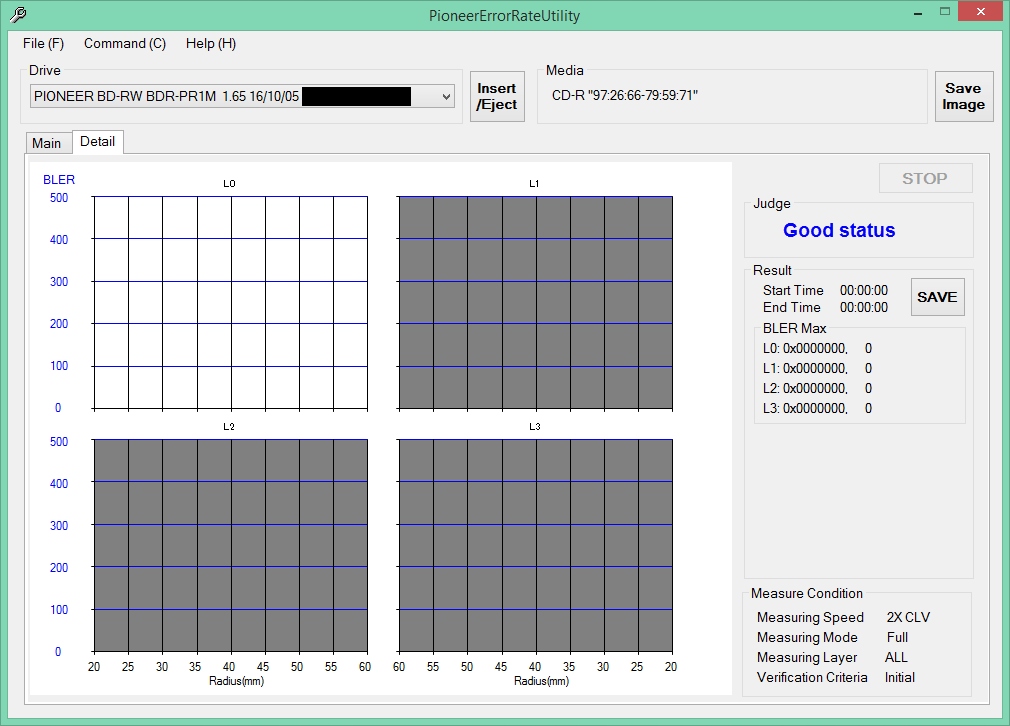Viewport: 1010px width, 726px height.
Task: Expand the Drive selection dropdown arrow
Action: point(446,96)
